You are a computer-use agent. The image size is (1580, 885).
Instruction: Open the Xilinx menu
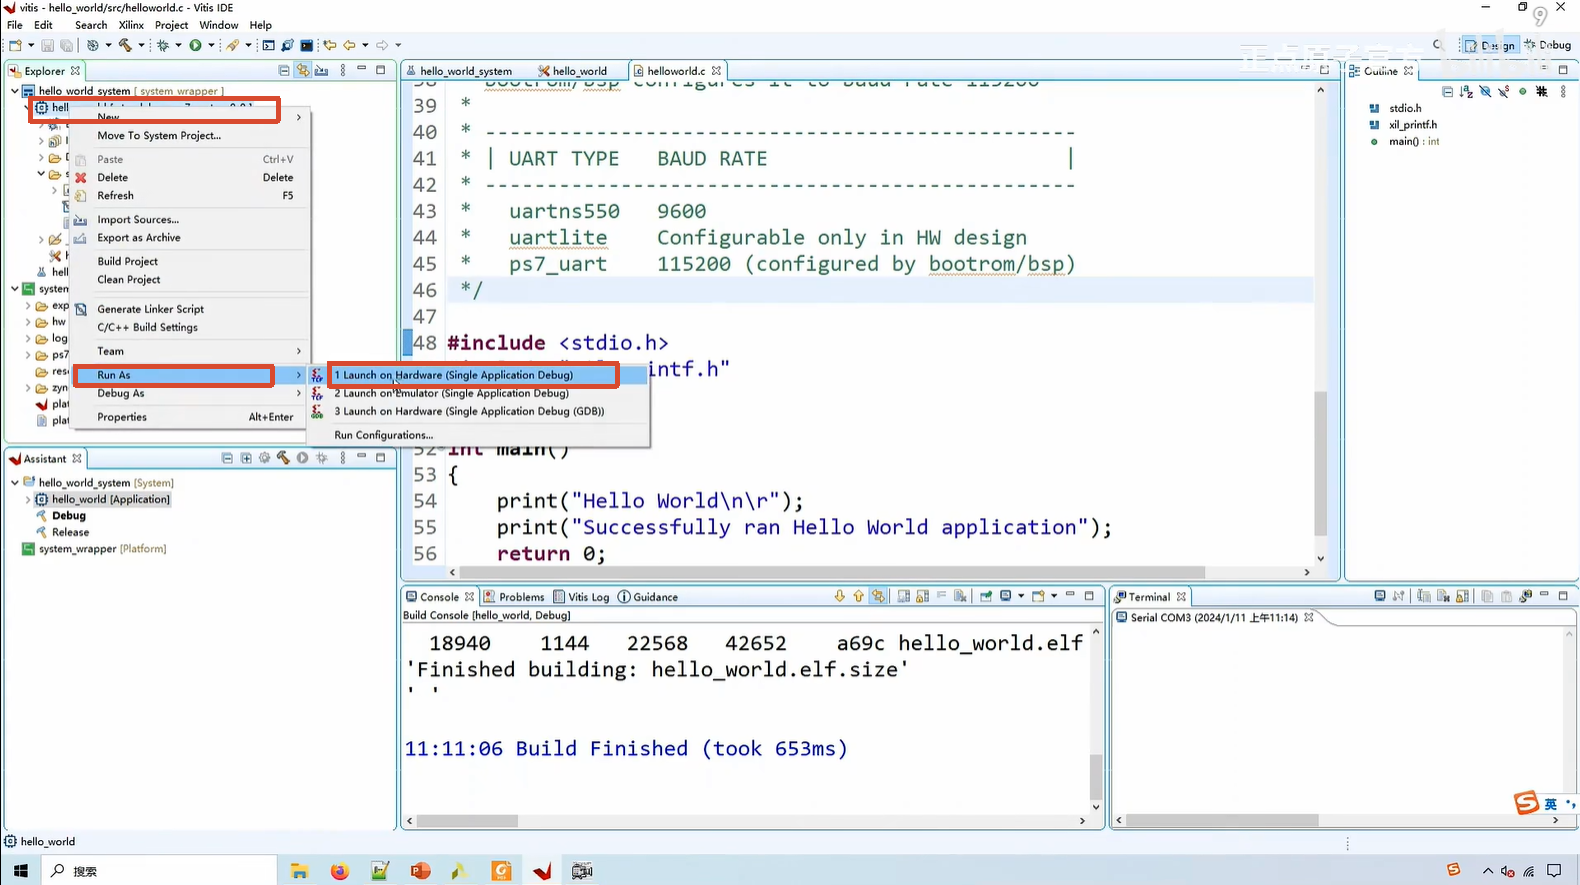pyautogui.click(x=131, y=25)
